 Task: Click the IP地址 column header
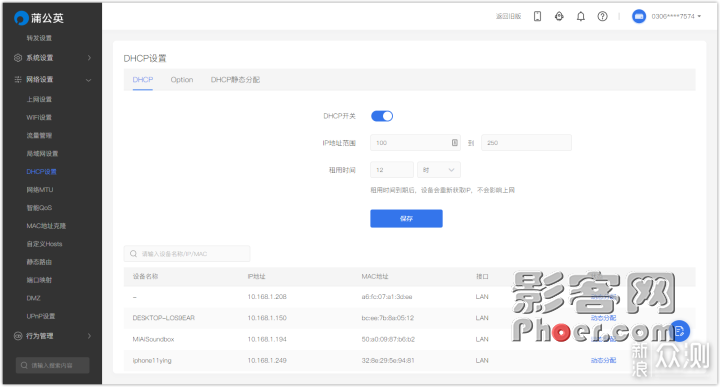(256, 277)
